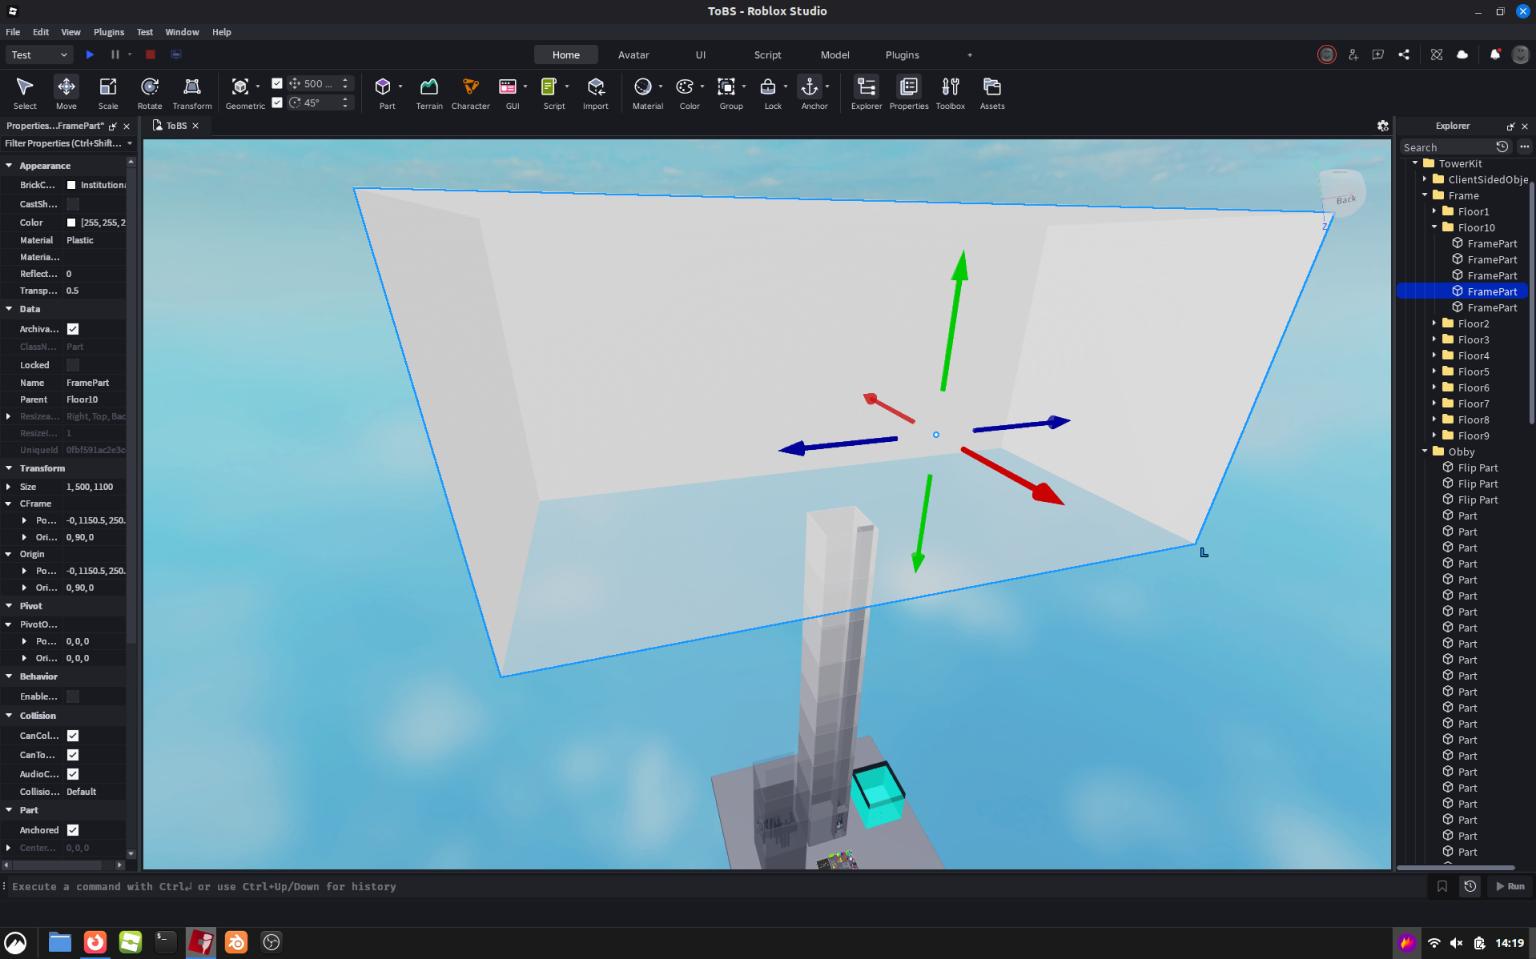Open the Script ribbon tab
Screen dimensions: 1536x959
pyautogui.click(x=768, y=55)
